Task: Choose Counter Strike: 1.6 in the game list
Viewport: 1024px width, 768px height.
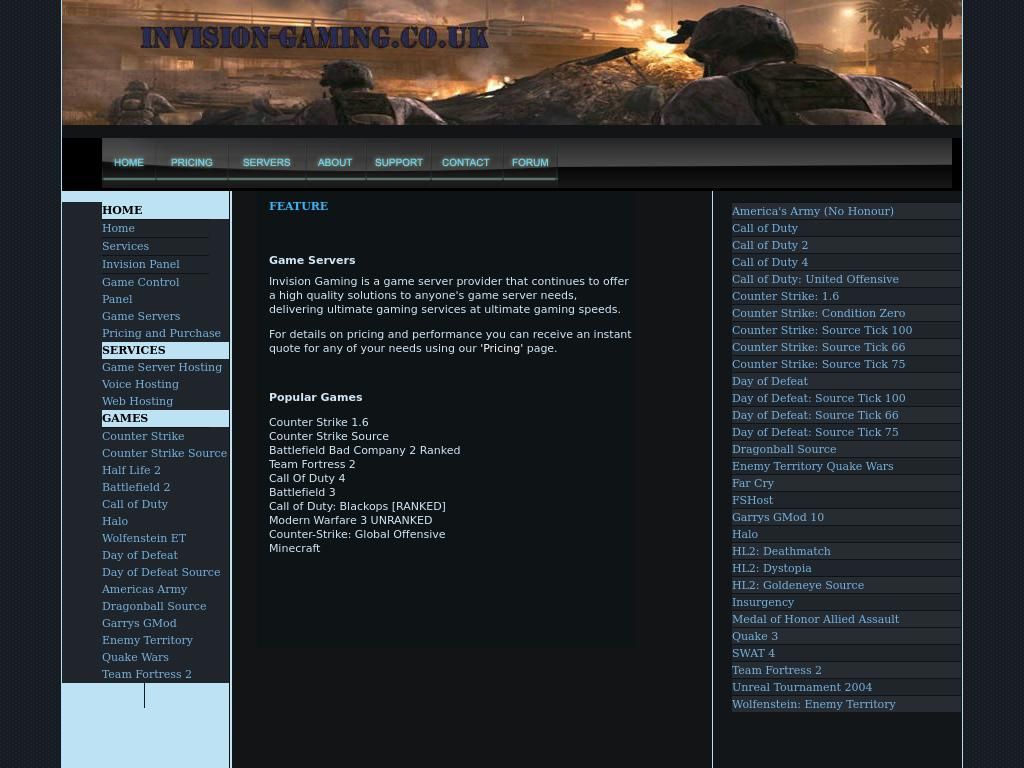Action: point(846,296)
